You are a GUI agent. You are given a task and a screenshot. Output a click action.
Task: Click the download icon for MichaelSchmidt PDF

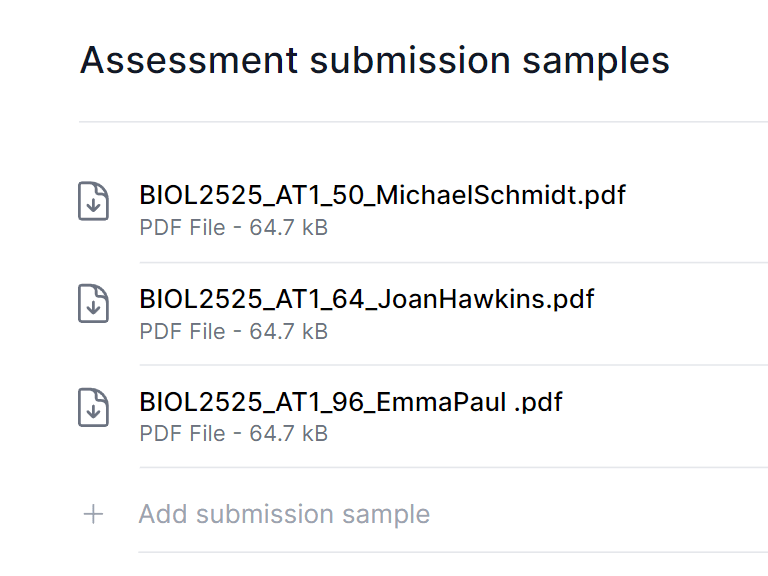coord(94,201)
